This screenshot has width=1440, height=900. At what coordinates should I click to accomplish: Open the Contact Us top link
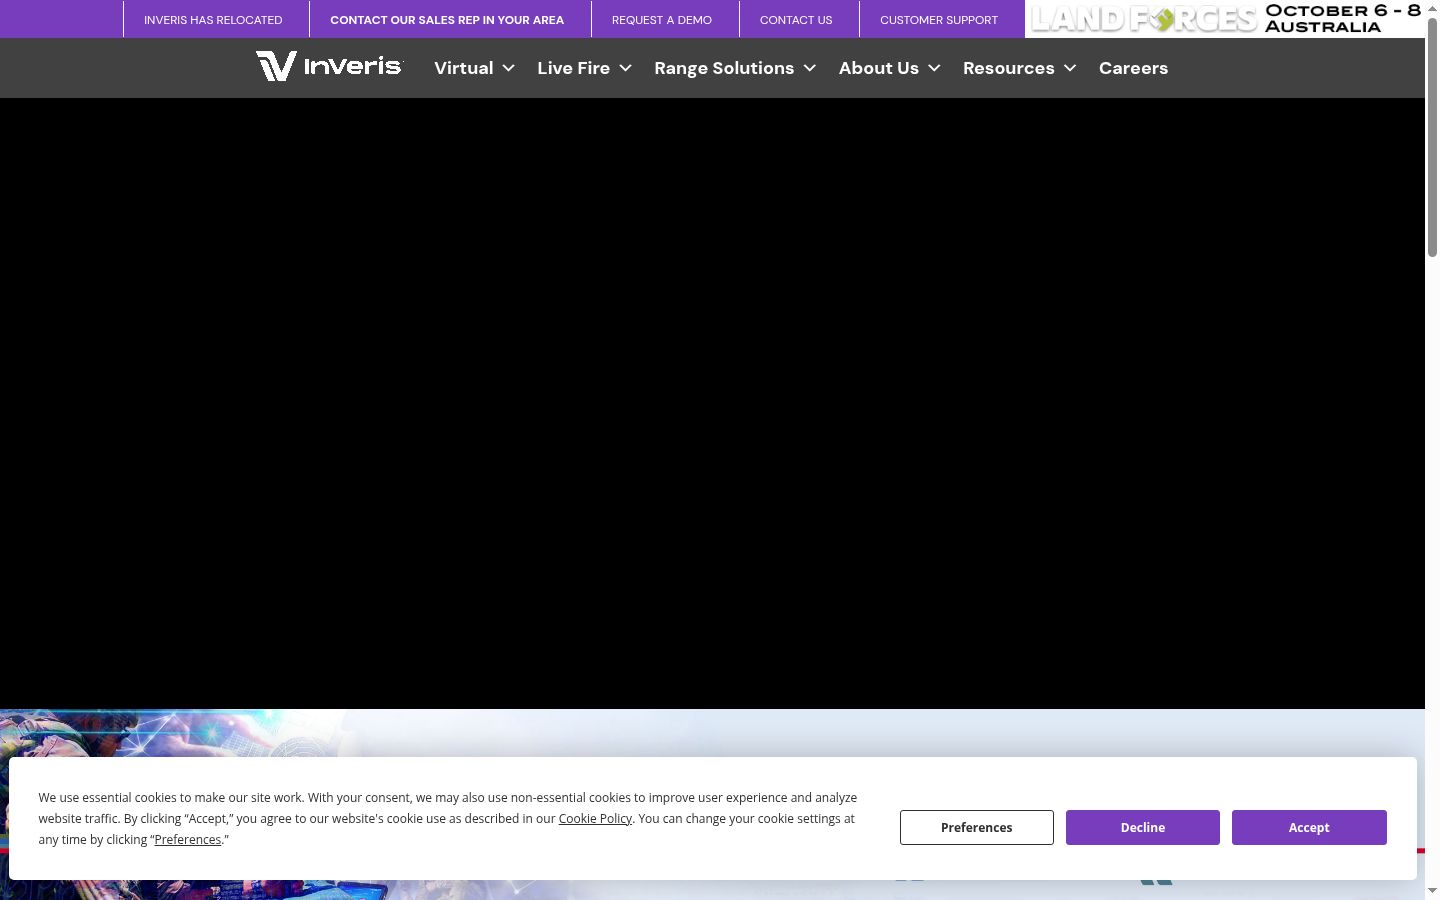click(796, 20)
